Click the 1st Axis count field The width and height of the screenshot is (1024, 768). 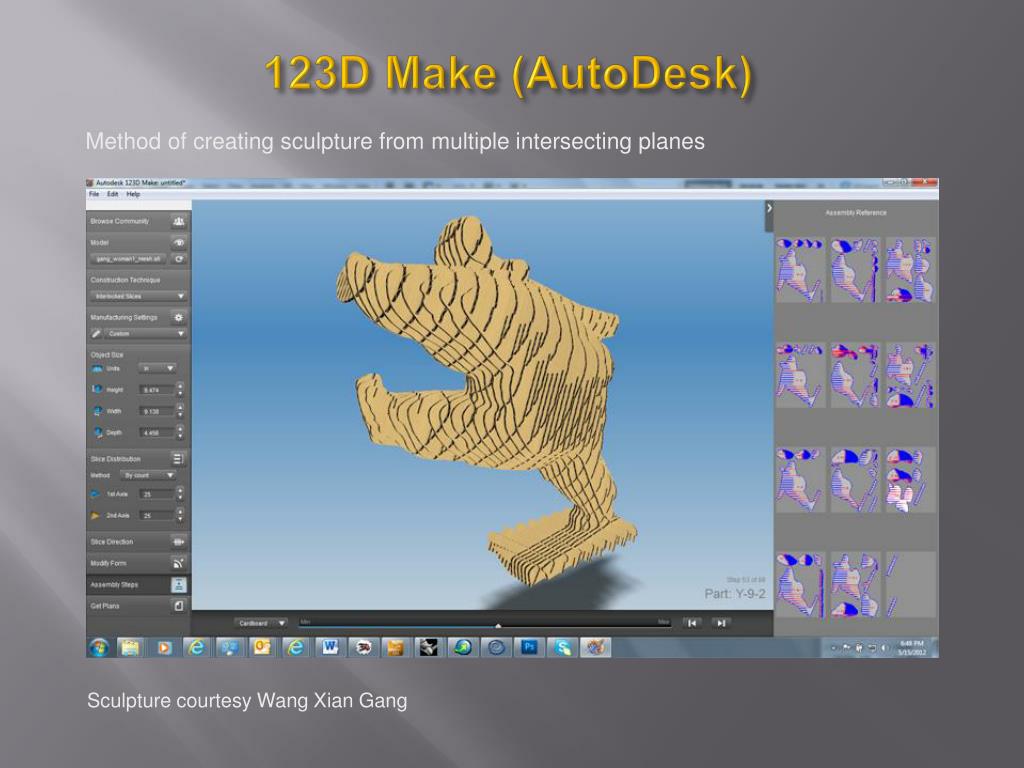tap(157, 494)
